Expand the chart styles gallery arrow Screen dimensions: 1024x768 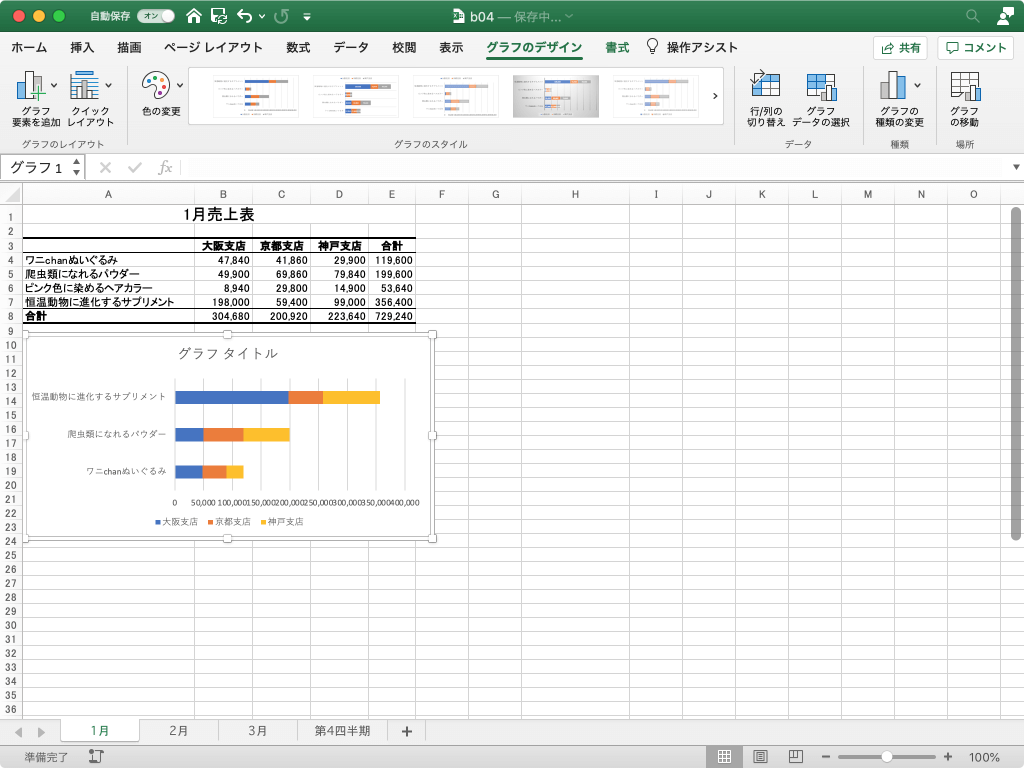[x=715, y=96]
